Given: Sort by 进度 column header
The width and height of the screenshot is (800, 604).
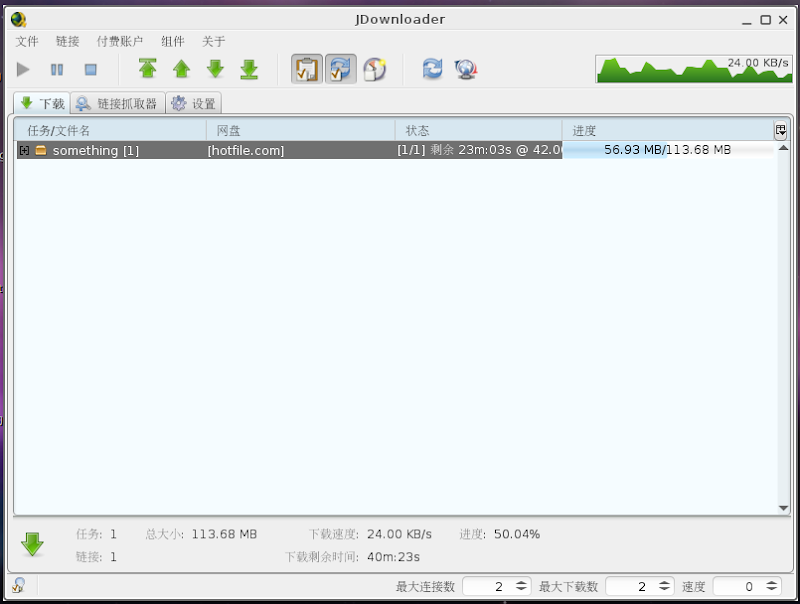Looking at the screenshot, I should [x=668, y=131].
